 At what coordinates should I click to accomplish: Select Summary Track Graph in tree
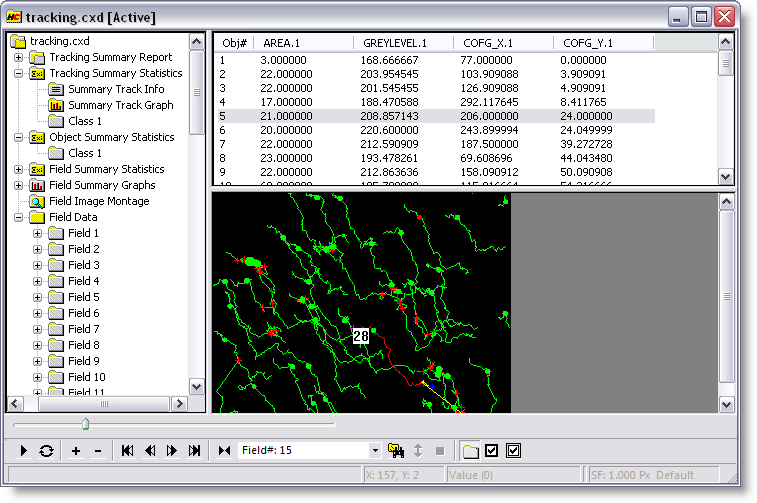(120, 105)
